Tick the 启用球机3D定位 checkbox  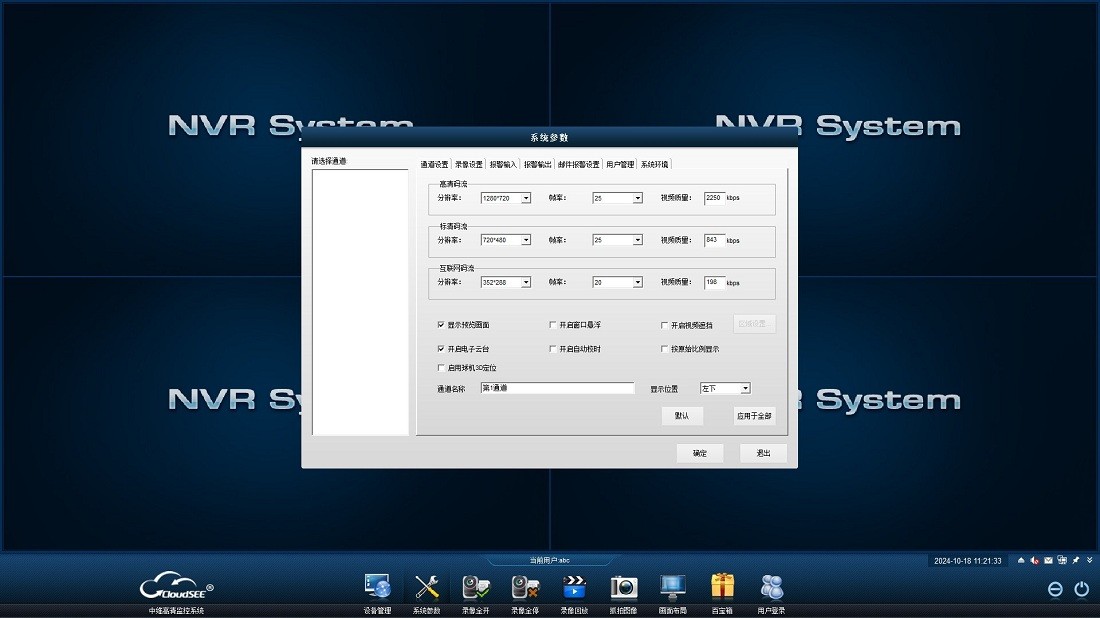(x=441, y=368)
